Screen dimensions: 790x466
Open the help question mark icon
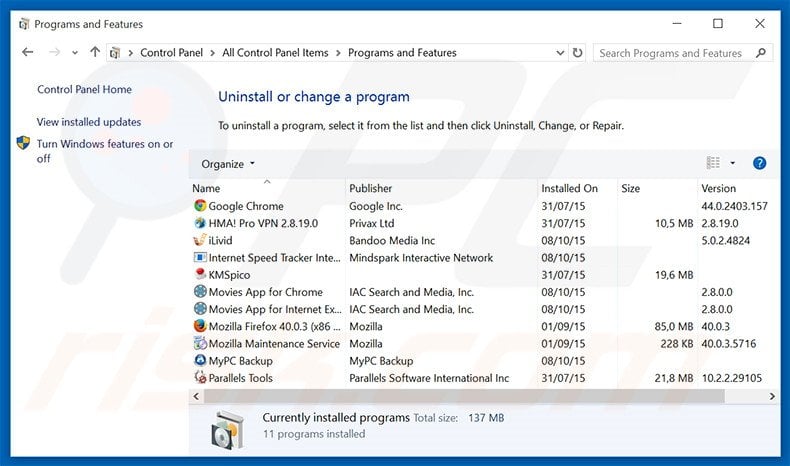[x=759, y=163]
